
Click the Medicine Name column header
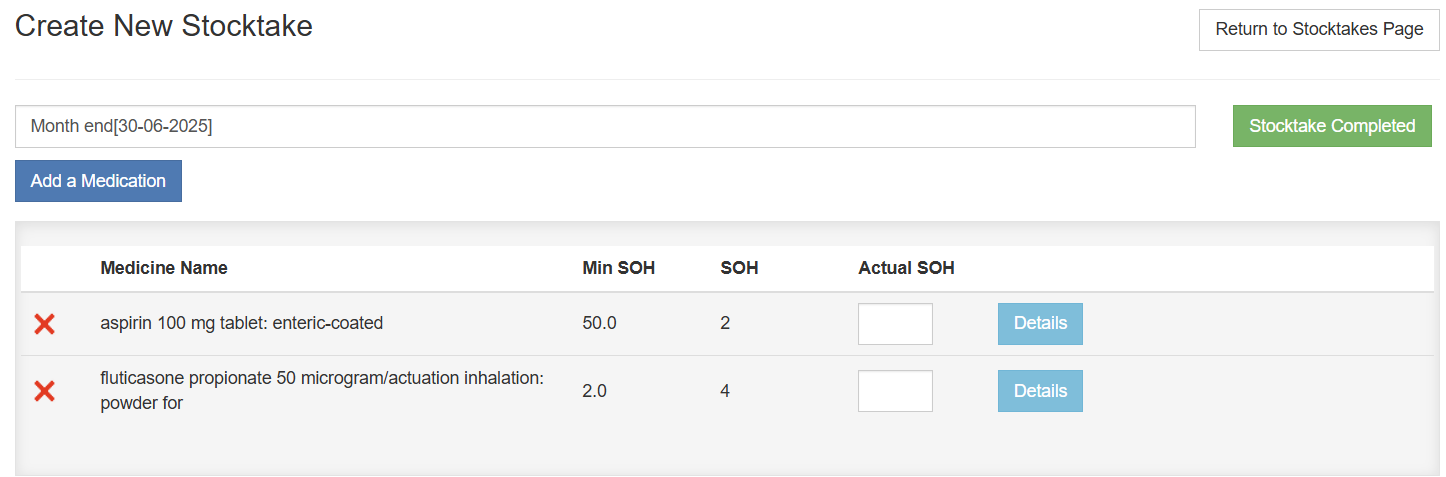[x=164, y=268]
